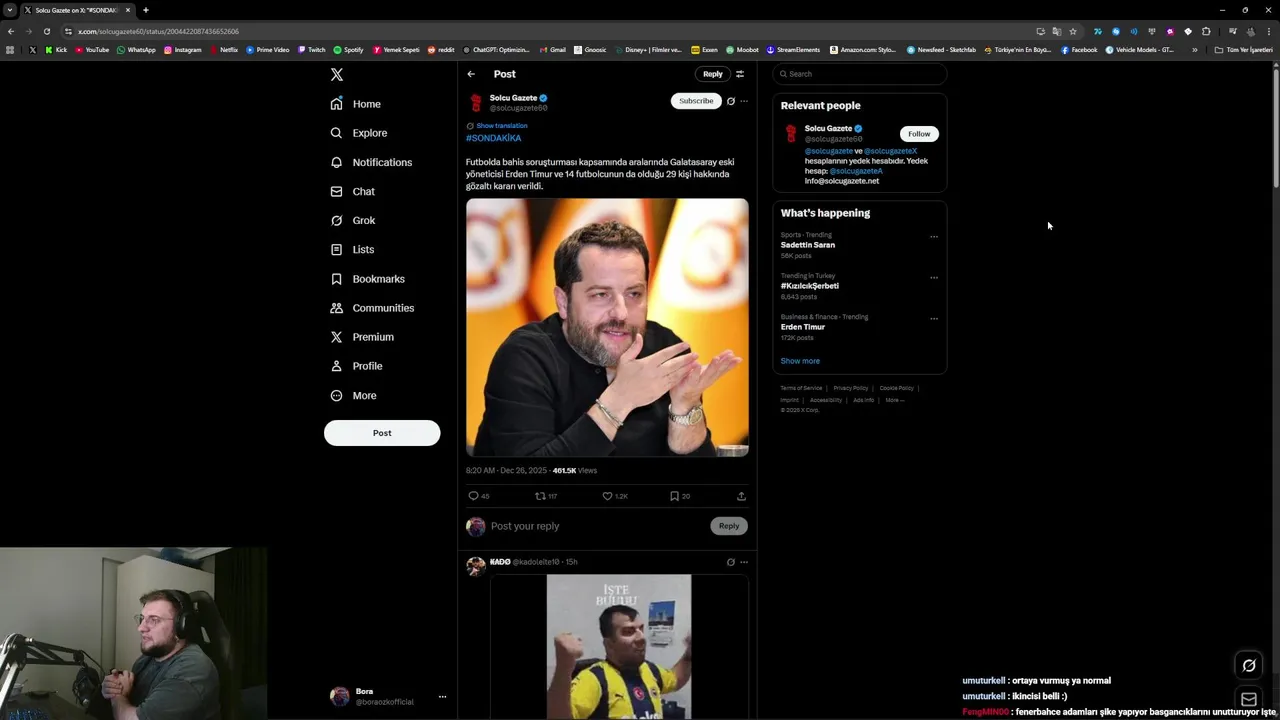Repost the tweet with 117 reposts
1280x720 pixels.
(x=546, y=496)
